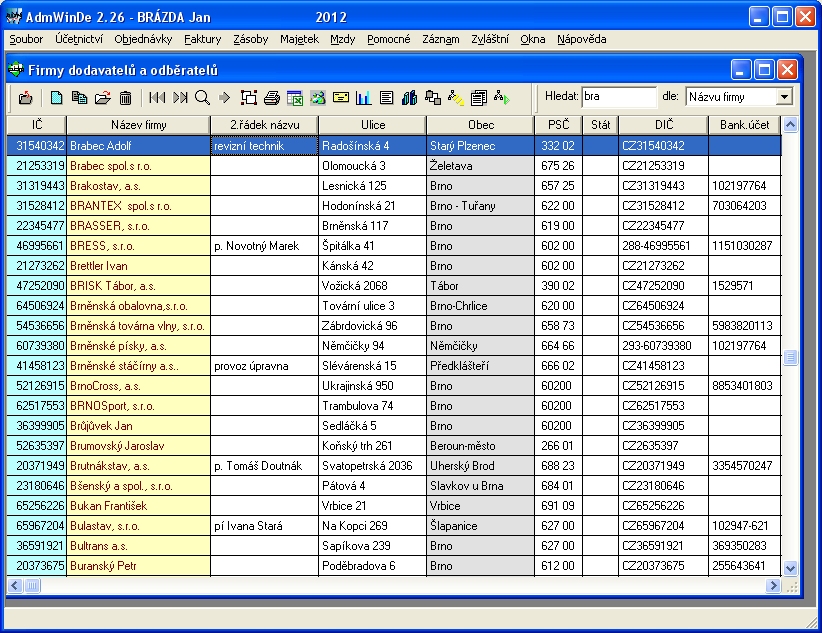Image resolution: width=822 pixels, height=633 pixels.
Task: Click the Hledat search field
Action: click(x=619, y=96)
